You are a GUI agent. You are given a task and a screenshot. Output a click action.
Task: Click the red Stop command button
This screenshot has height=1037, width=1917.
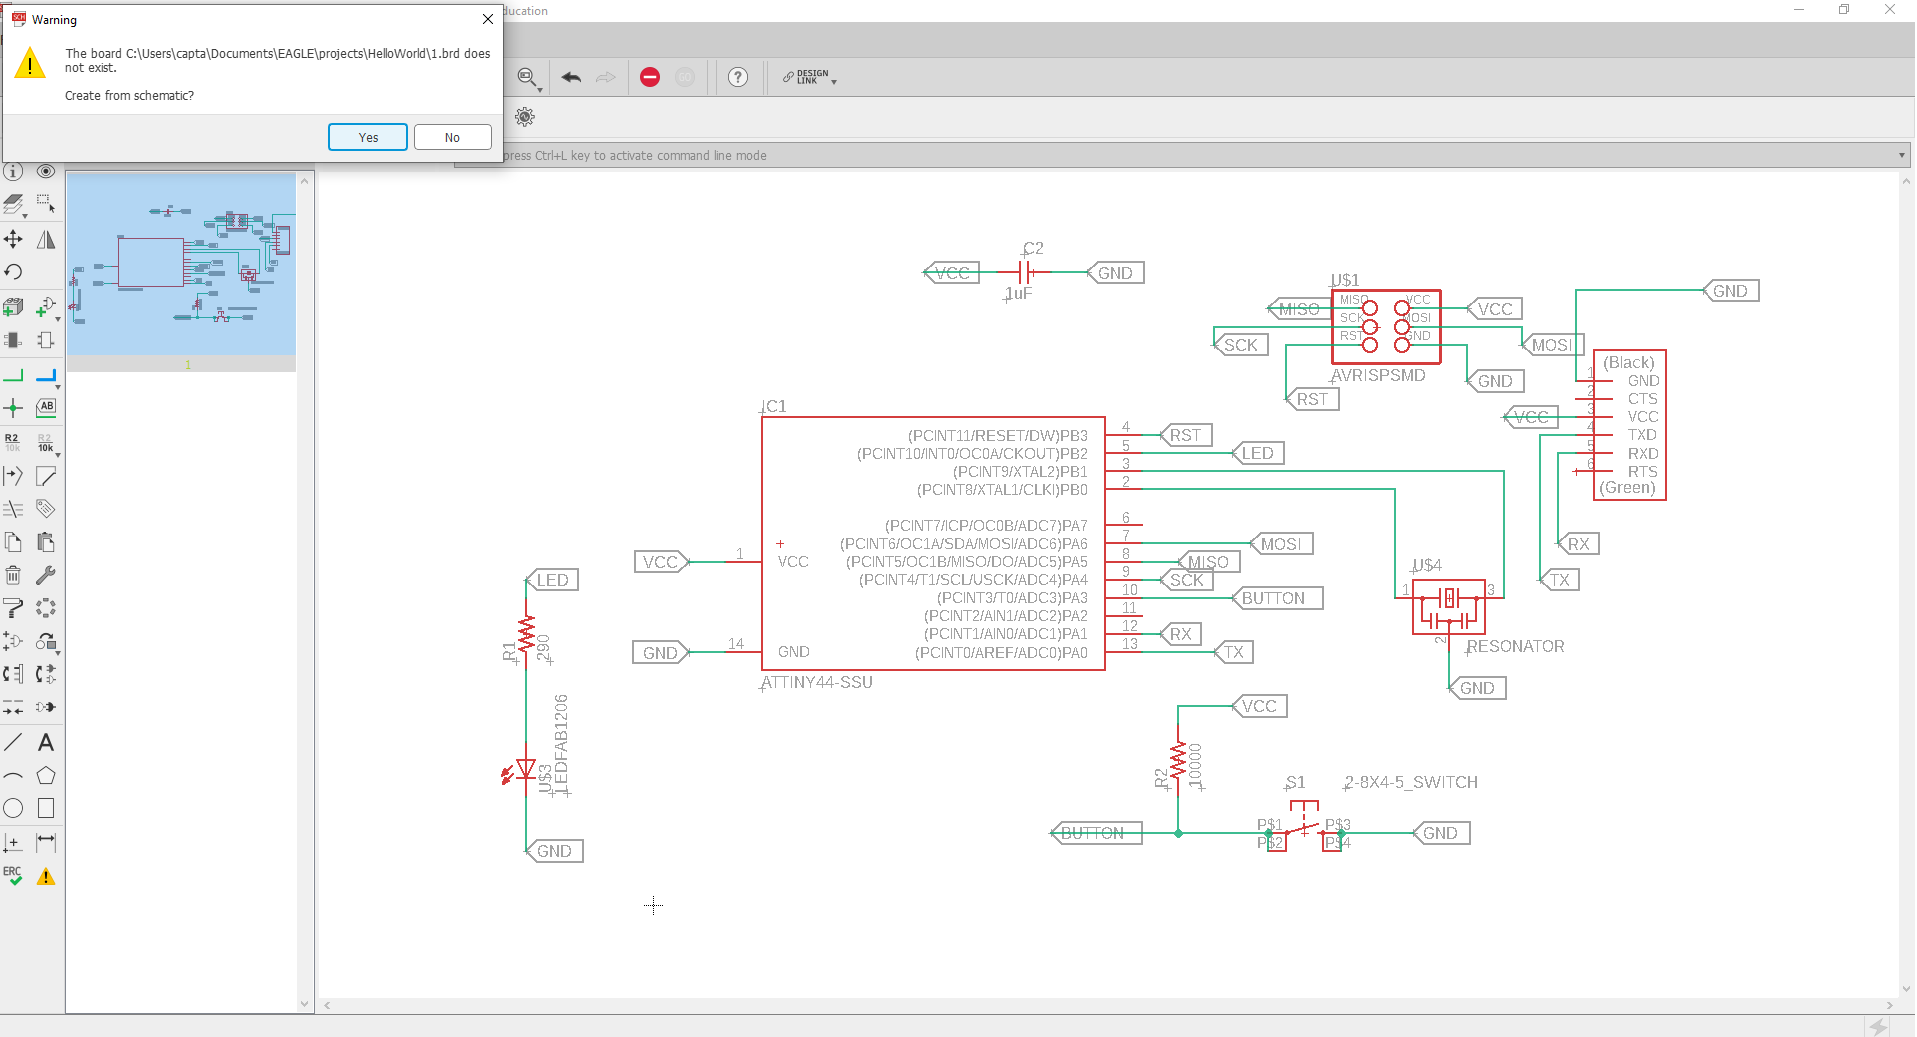click(x=650, y=77)
